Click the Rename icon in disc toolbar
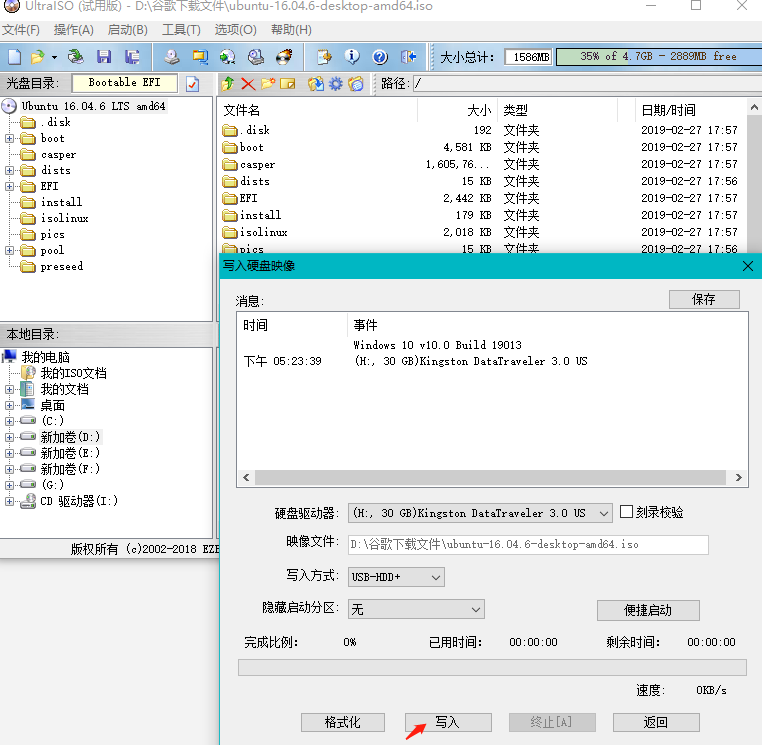The height and width of the screenshot is (745, 762). point(288,84)
